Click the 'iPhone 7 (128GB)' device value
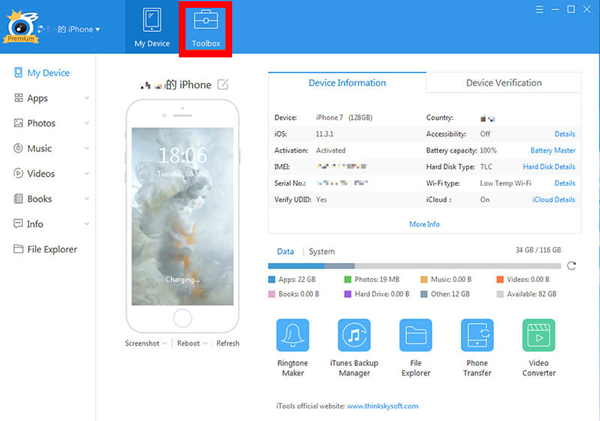The width and height of the screenshot is (600, 421). (x=344, y=117)
